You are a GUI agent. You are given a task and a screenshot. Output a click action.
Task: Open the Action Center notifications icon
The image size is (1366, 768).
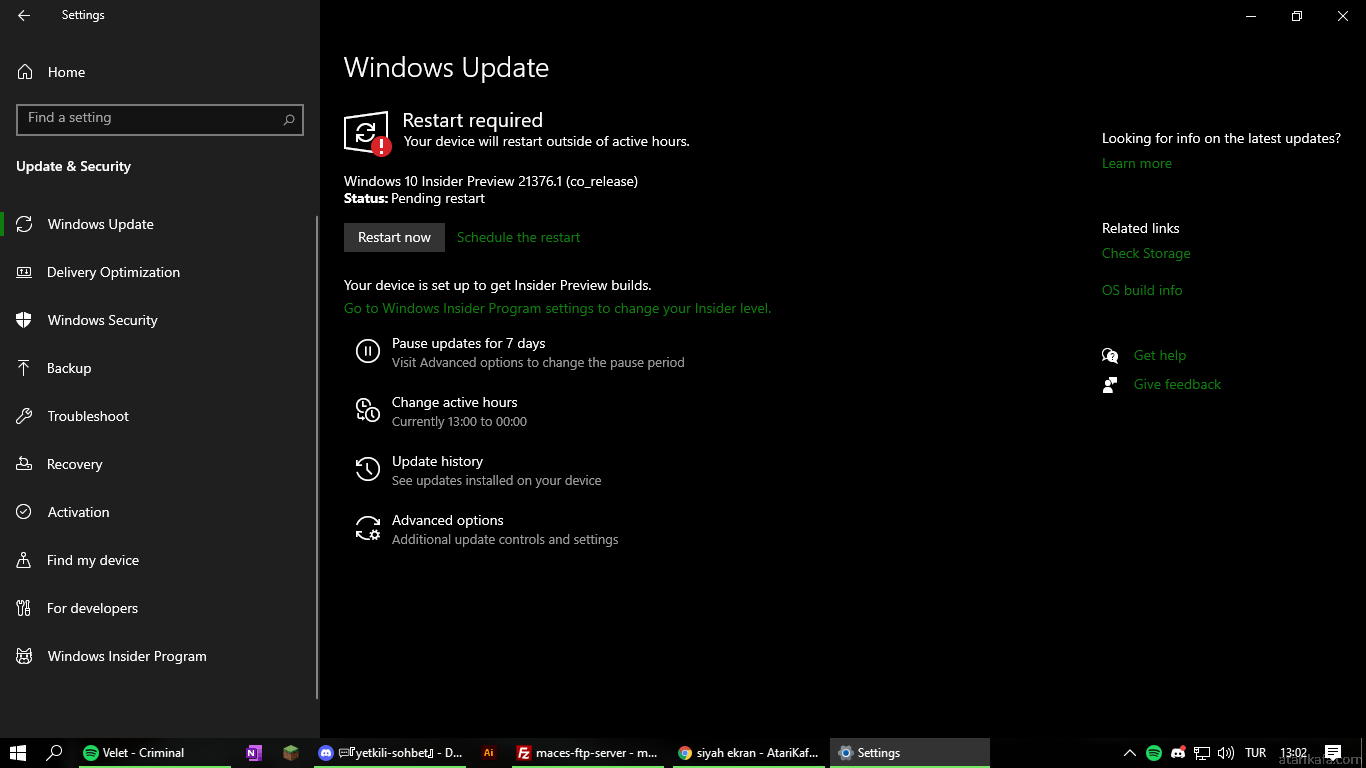(1332, 753)
